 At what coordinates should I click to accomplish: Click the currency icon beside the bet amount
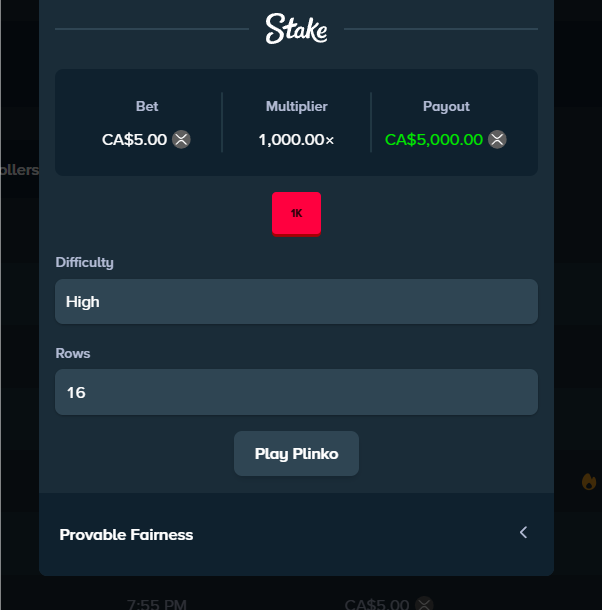pos(181,140)
